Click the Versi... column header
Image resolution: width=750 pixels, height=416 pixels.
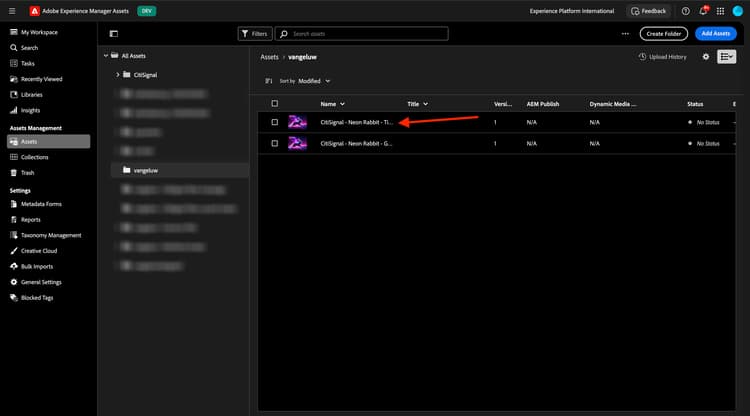click(x=503, y=104)
